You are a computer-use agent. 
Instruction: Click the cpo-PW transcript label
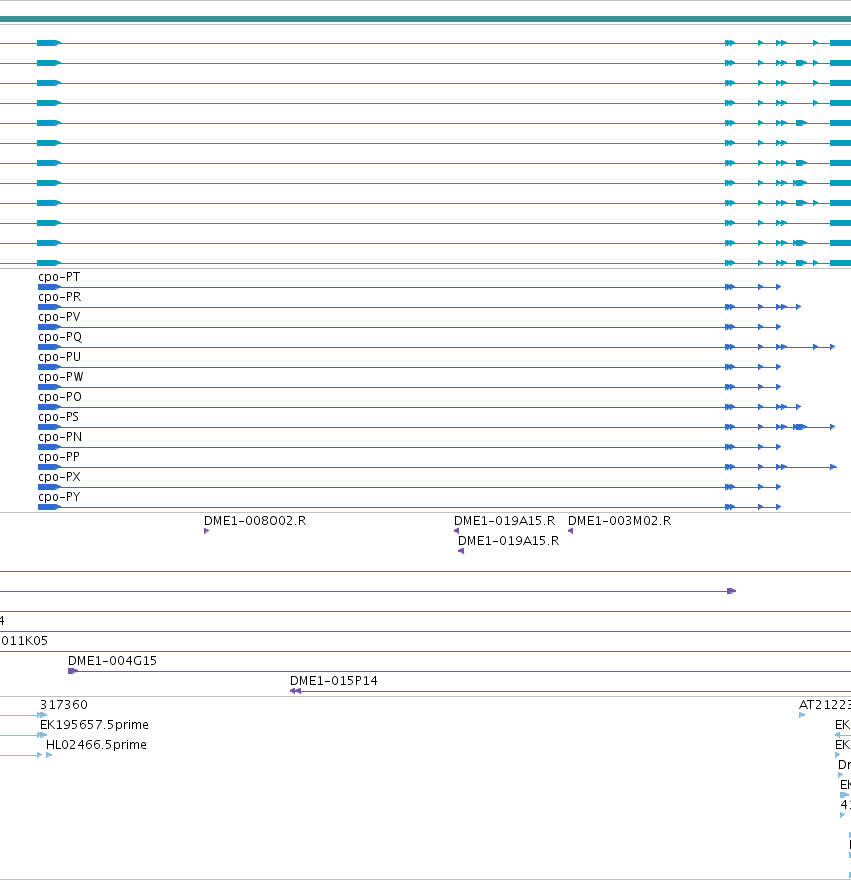[61, 377]
